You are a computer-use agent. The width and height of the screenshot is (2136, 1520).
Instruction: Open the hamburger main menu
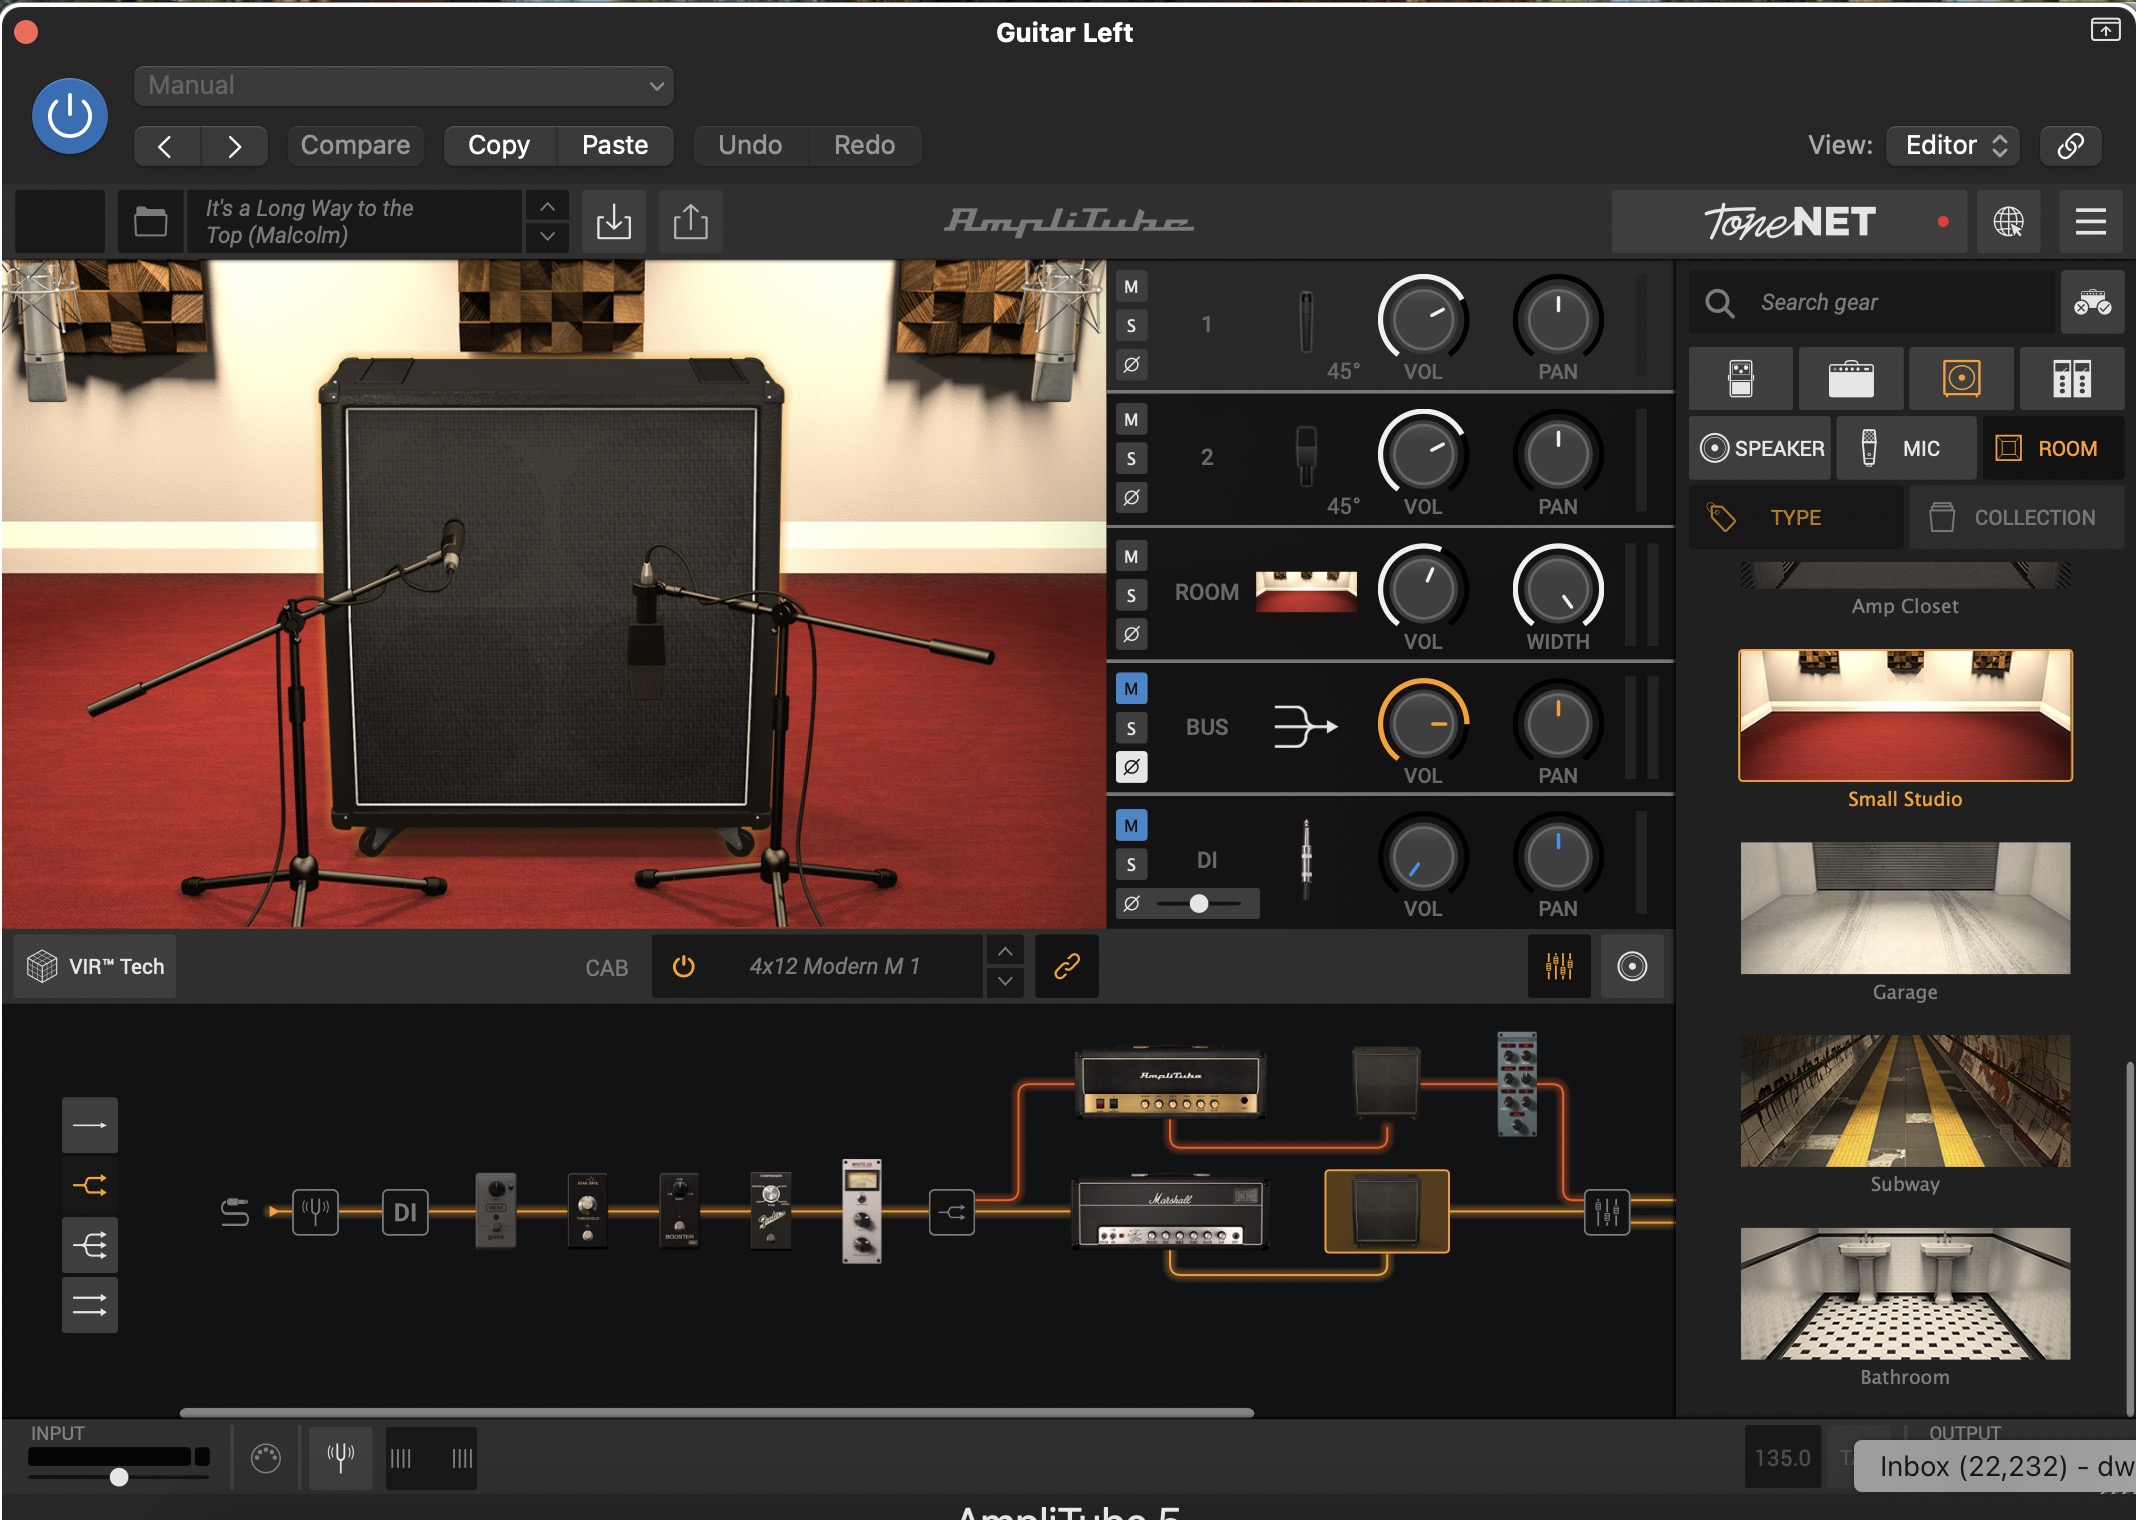[2091, 221]
